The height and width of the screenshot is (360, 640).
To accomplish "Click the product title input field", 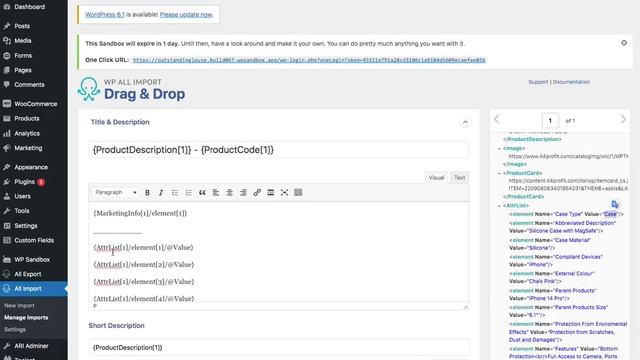I will [x=278, y=150].
